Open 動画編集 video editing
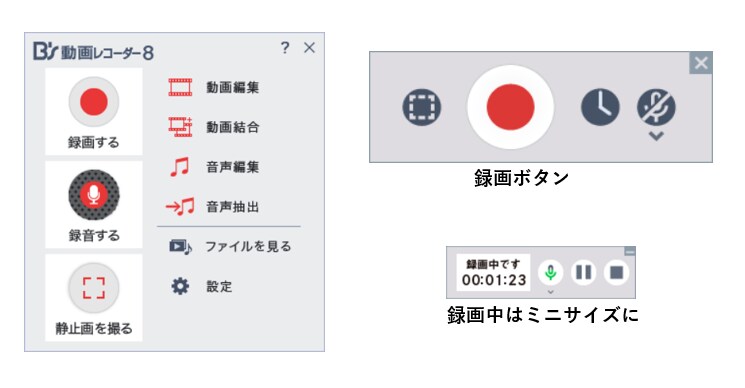The width and height of the screenshot is (745, 388). coord(214,87)
